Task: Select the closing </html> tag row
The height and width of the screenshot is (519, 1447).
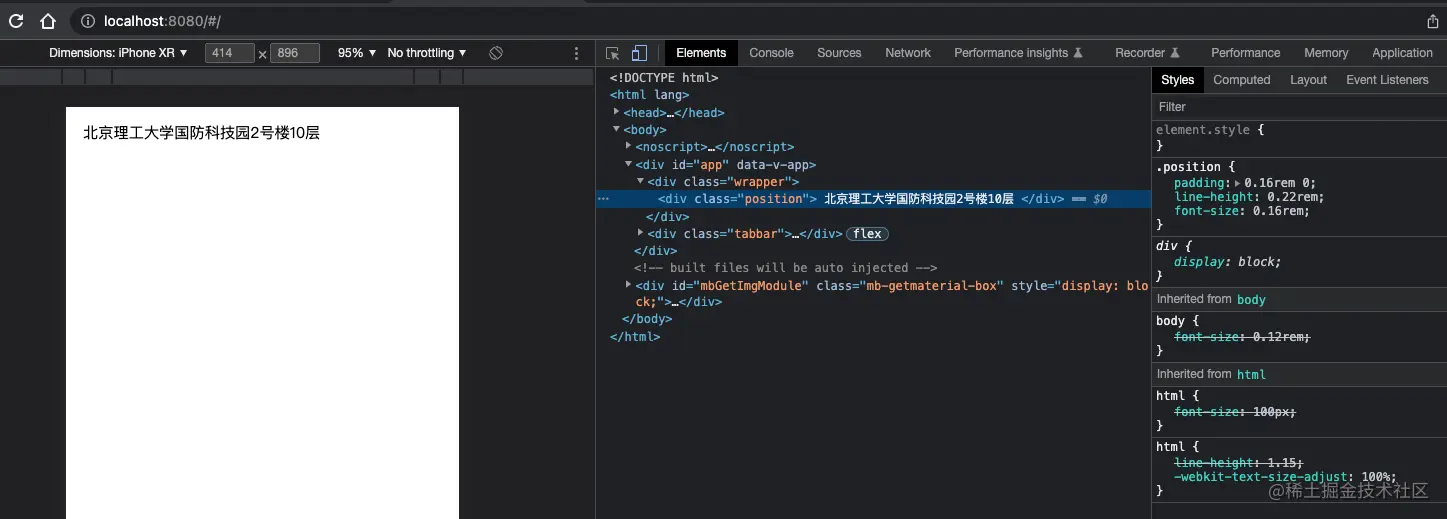Action: (635, 337)
